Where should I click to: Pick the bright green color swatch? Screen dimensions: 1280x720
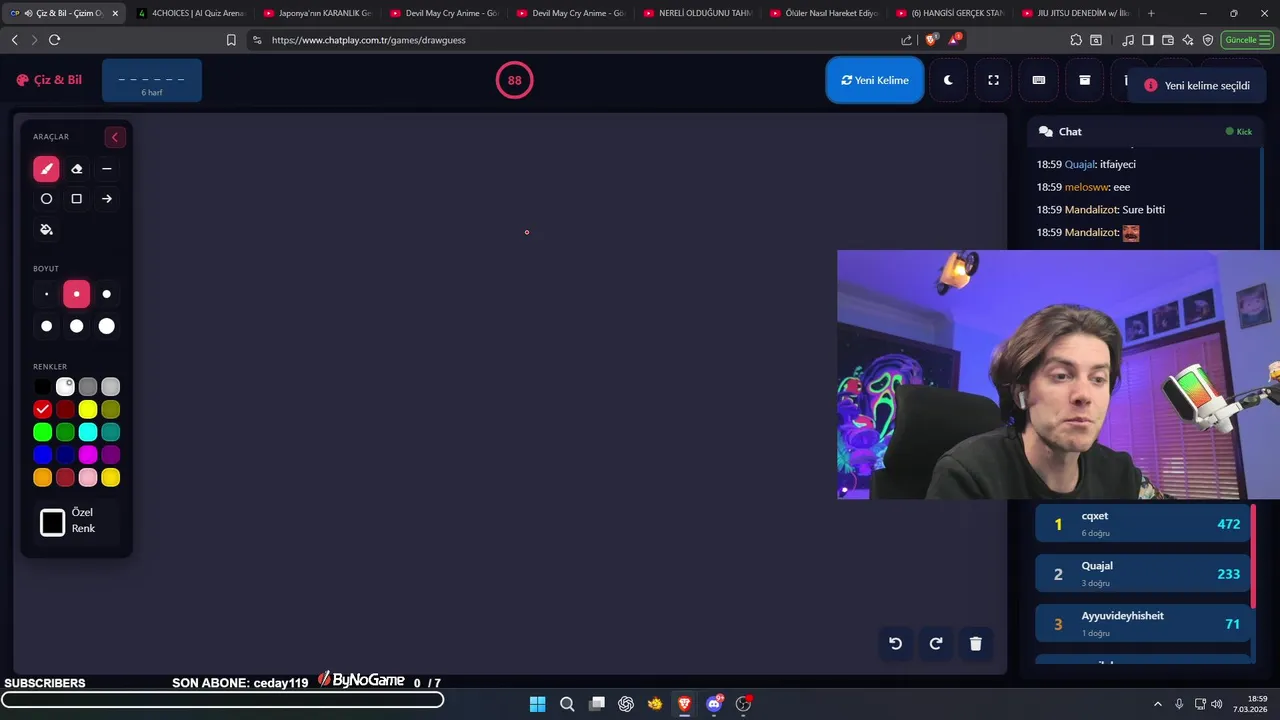pos(42,432)
